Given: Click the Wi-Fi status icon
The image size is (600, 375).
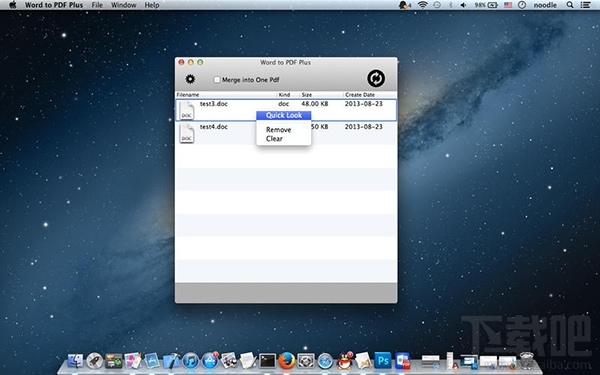Looking at the screenshot, I should tap(422, 5).
